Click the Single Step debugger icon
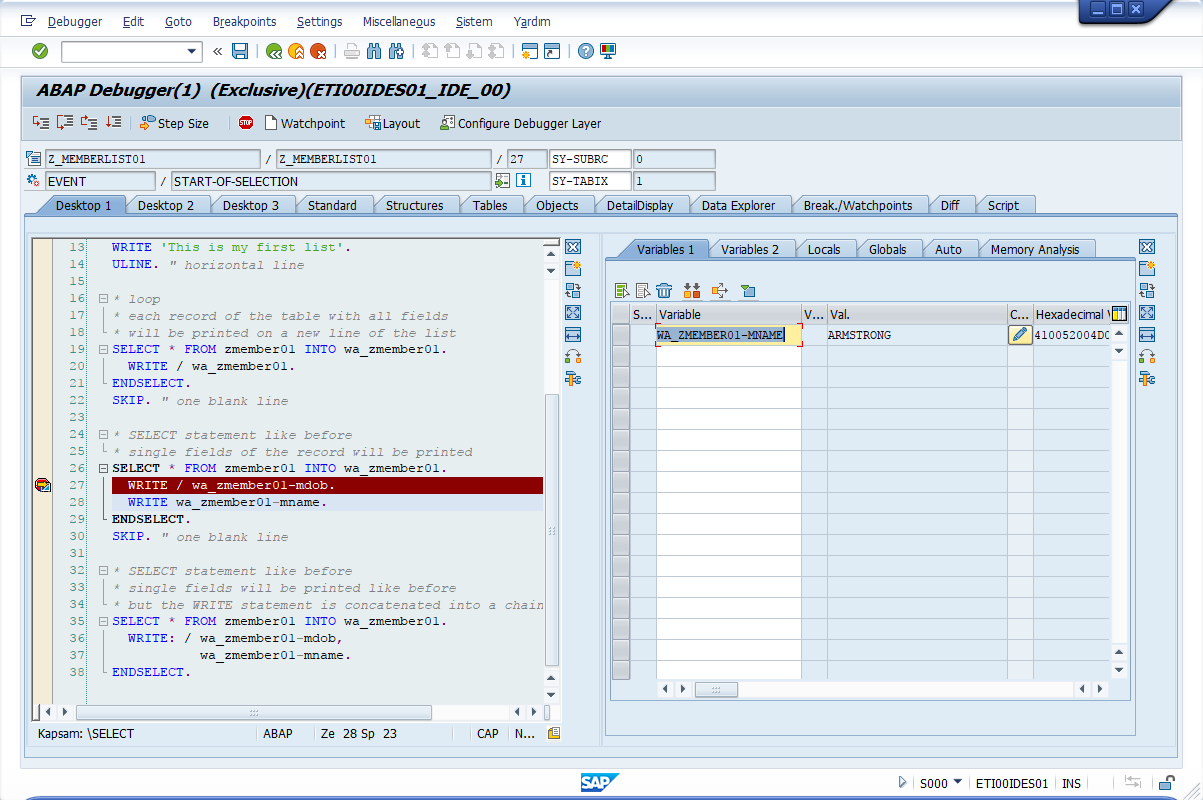This screenshot has height=800, width=1203. (41, 123)
